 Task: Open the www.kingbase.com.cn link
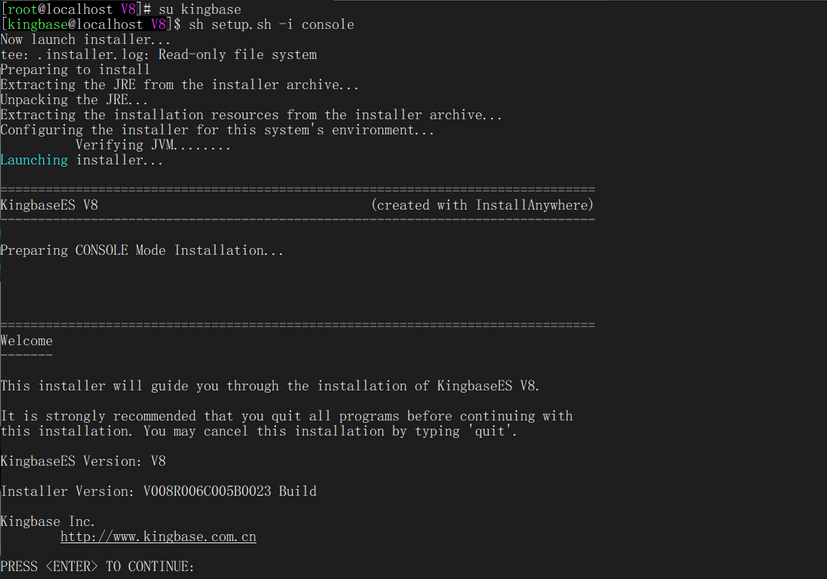(158, 537)
